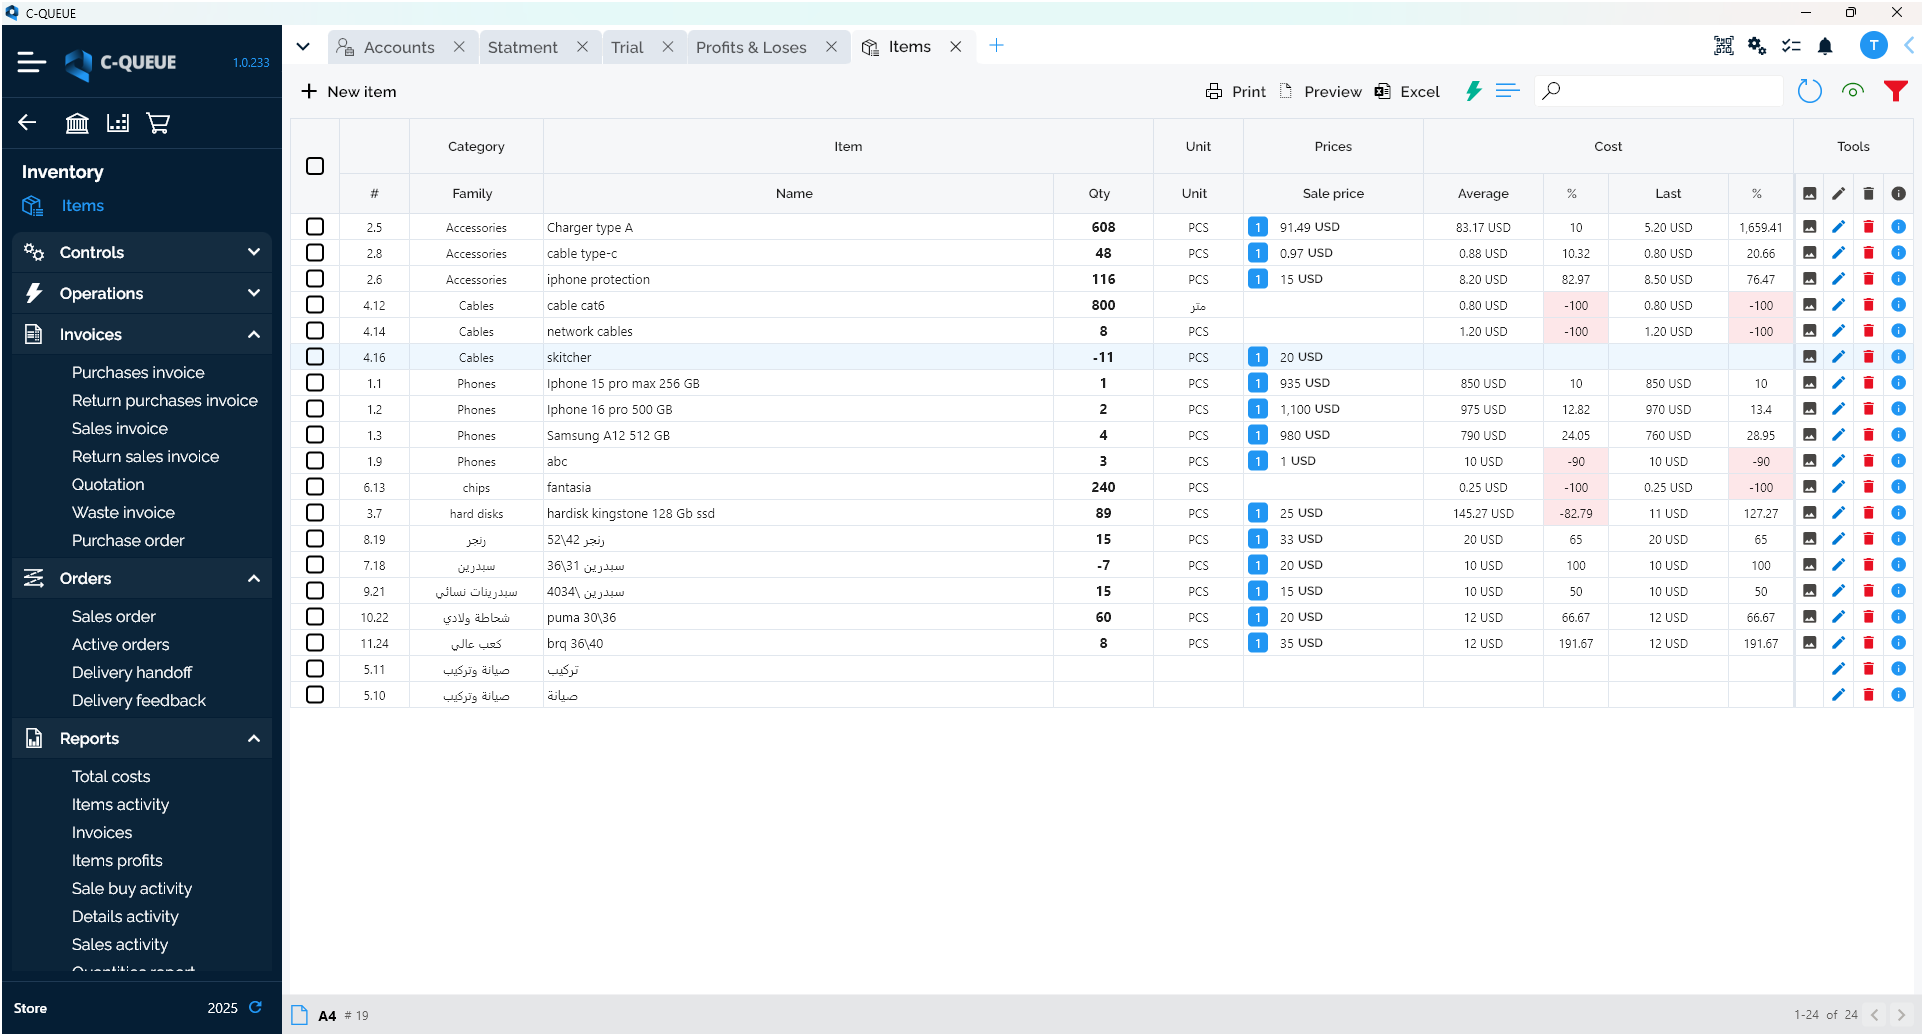Viewport: 1924px width, 1036px height.
Task: Open the Accounts tab
Action: pyautogui.click(x=399, y=47)
